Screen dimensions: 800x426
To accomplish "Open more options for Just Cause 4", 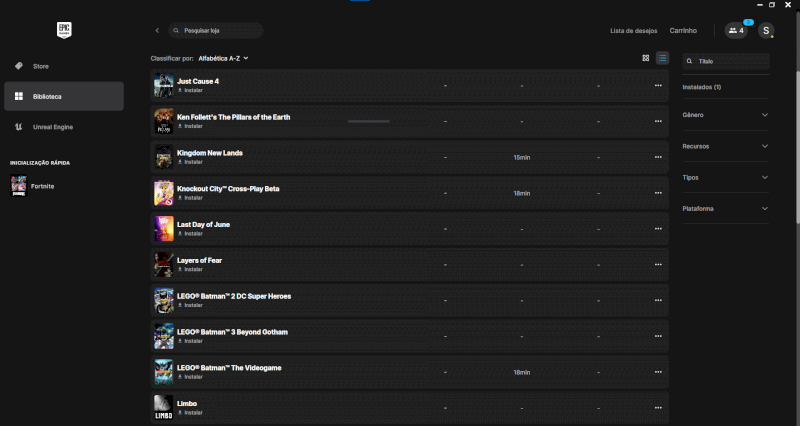I will pyautogui.click(x=658, y=85).
